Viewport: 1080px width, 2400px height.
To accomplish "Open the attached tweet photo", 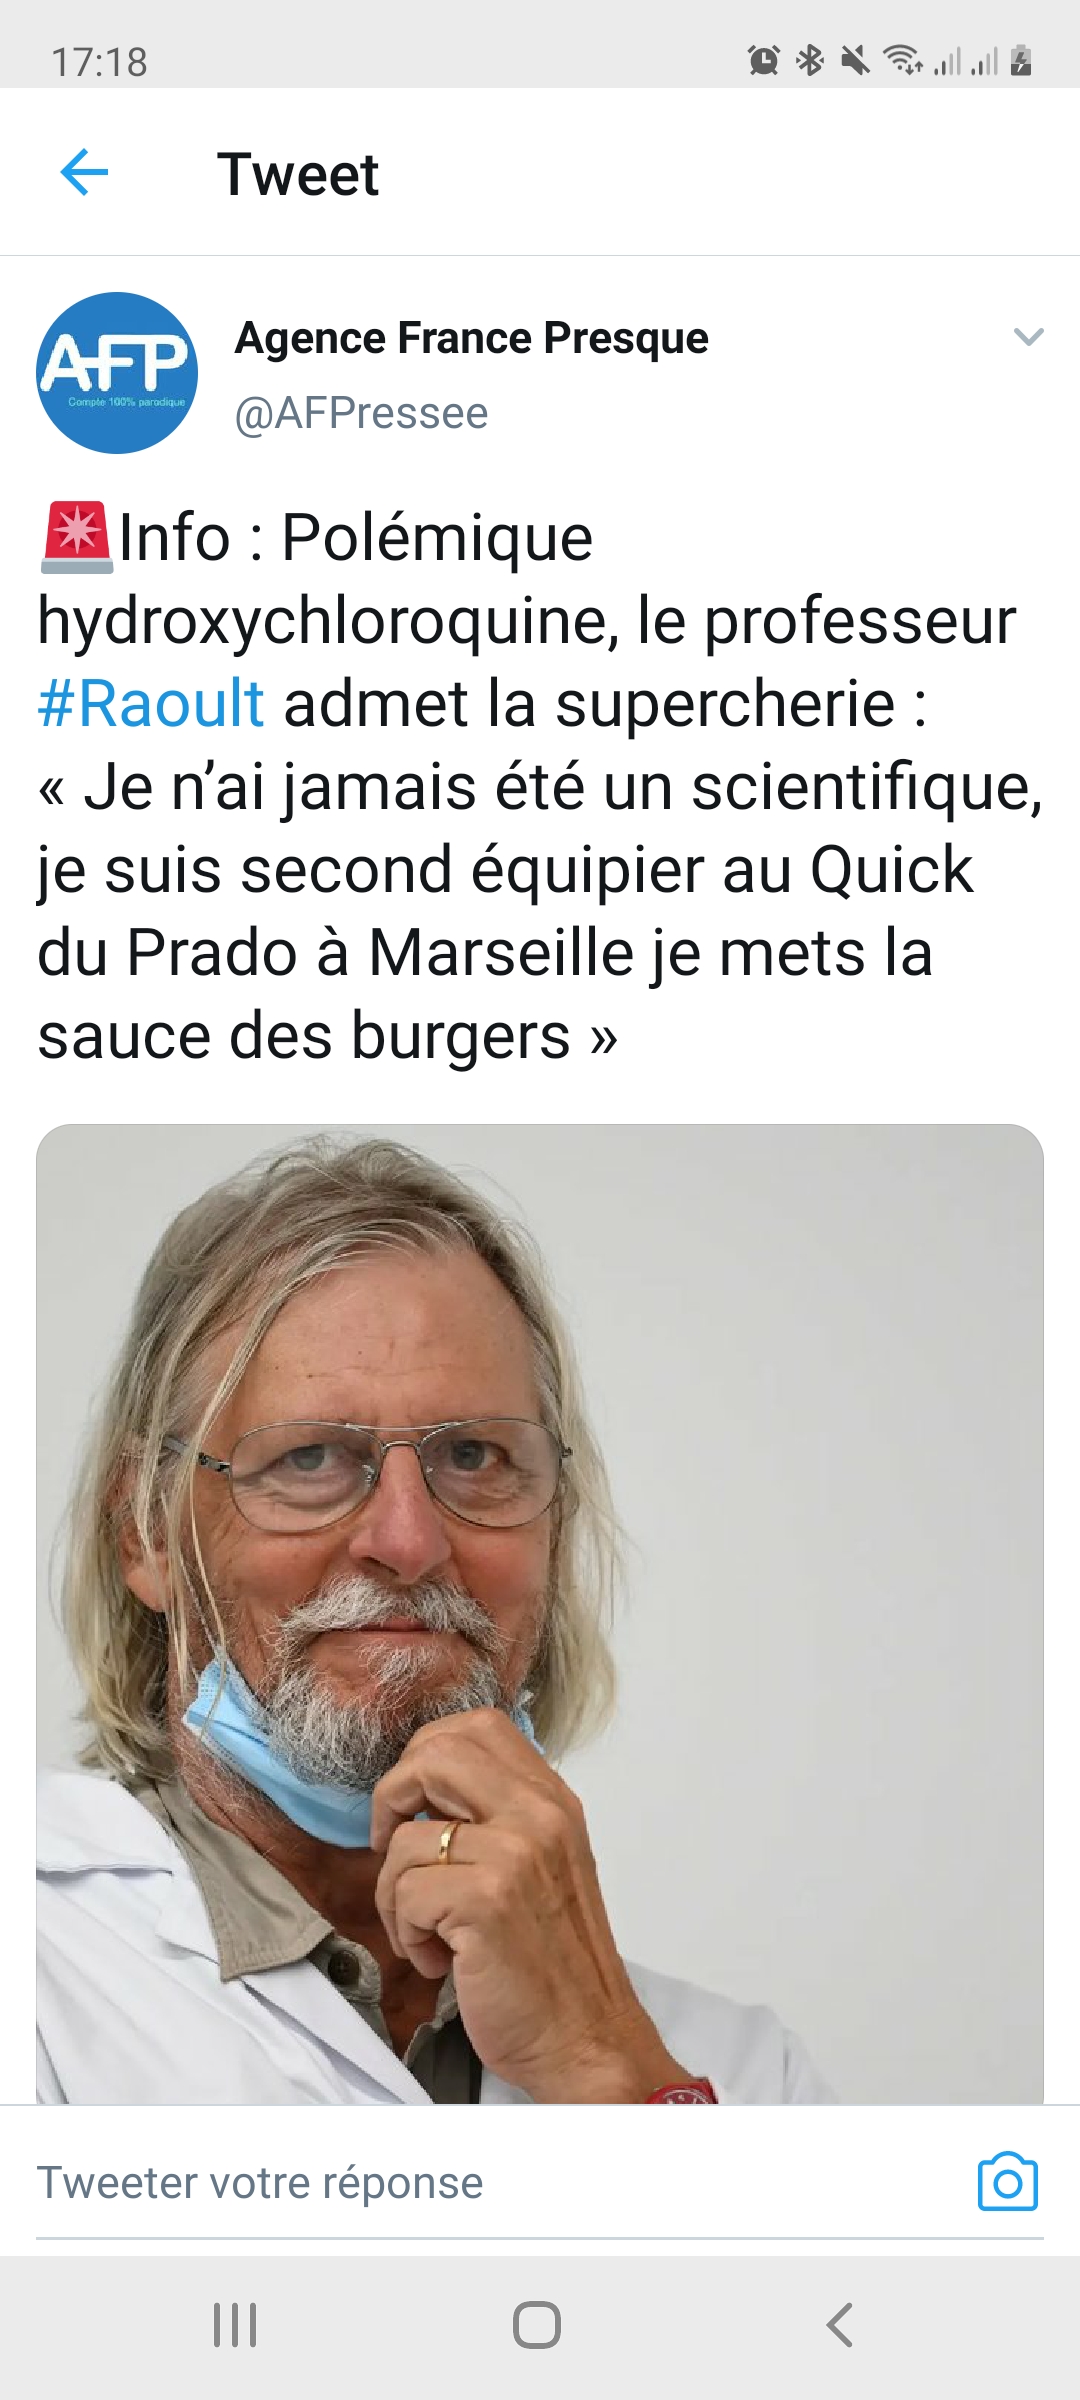I will [x=540, y=1614].
